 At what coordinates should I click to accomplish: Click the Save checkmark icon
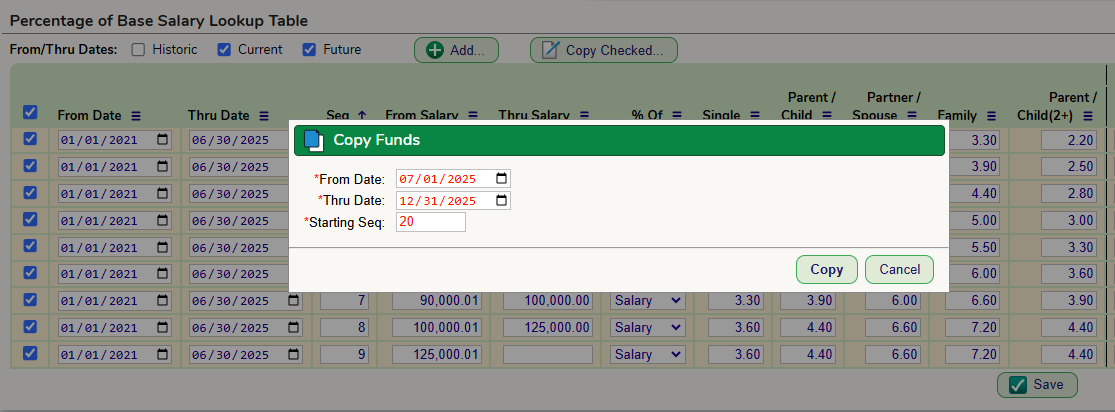pyautogui.click(x=1018, y=385)
